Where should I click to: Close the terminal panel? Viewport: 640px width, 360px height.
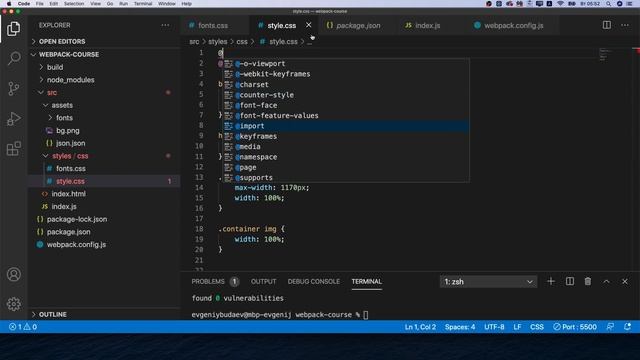pos(625,281)
